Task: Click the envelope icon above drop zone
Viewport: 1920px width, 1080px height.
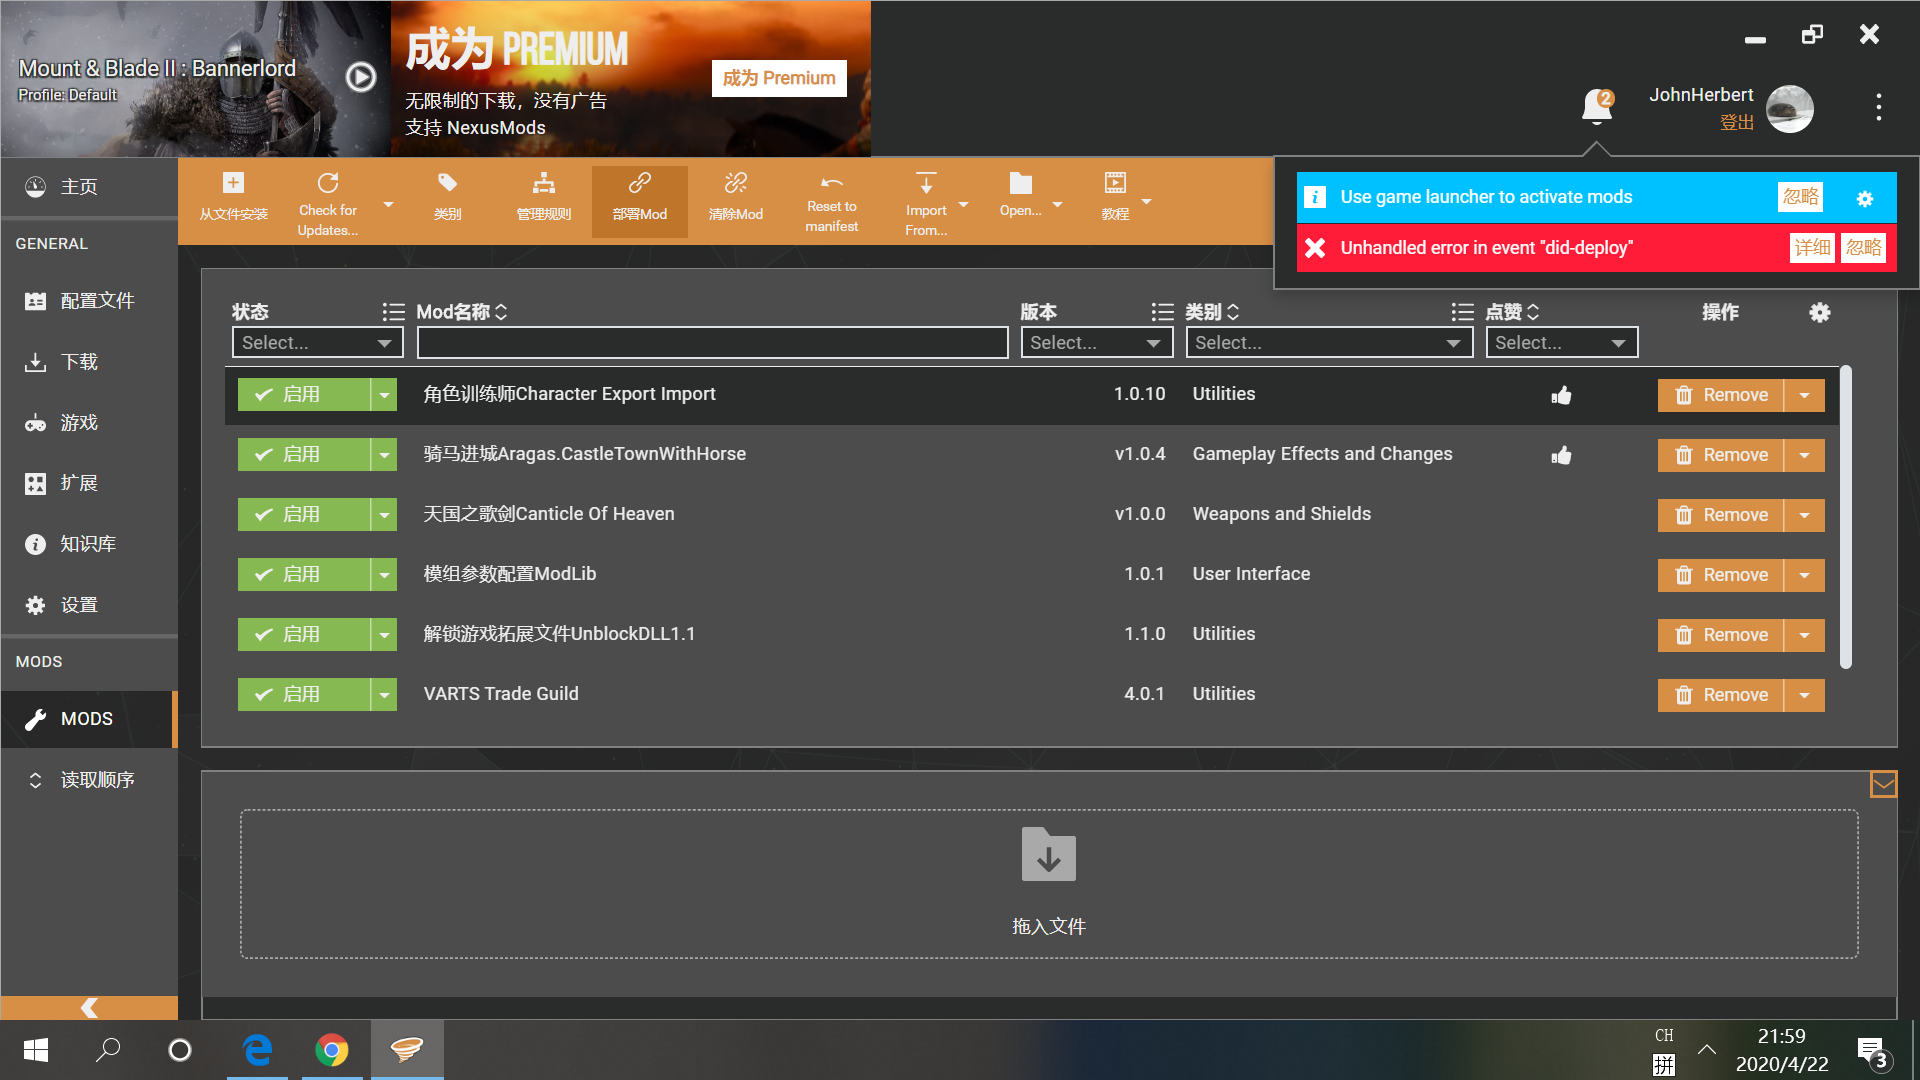Action: tap(1883, 784)
